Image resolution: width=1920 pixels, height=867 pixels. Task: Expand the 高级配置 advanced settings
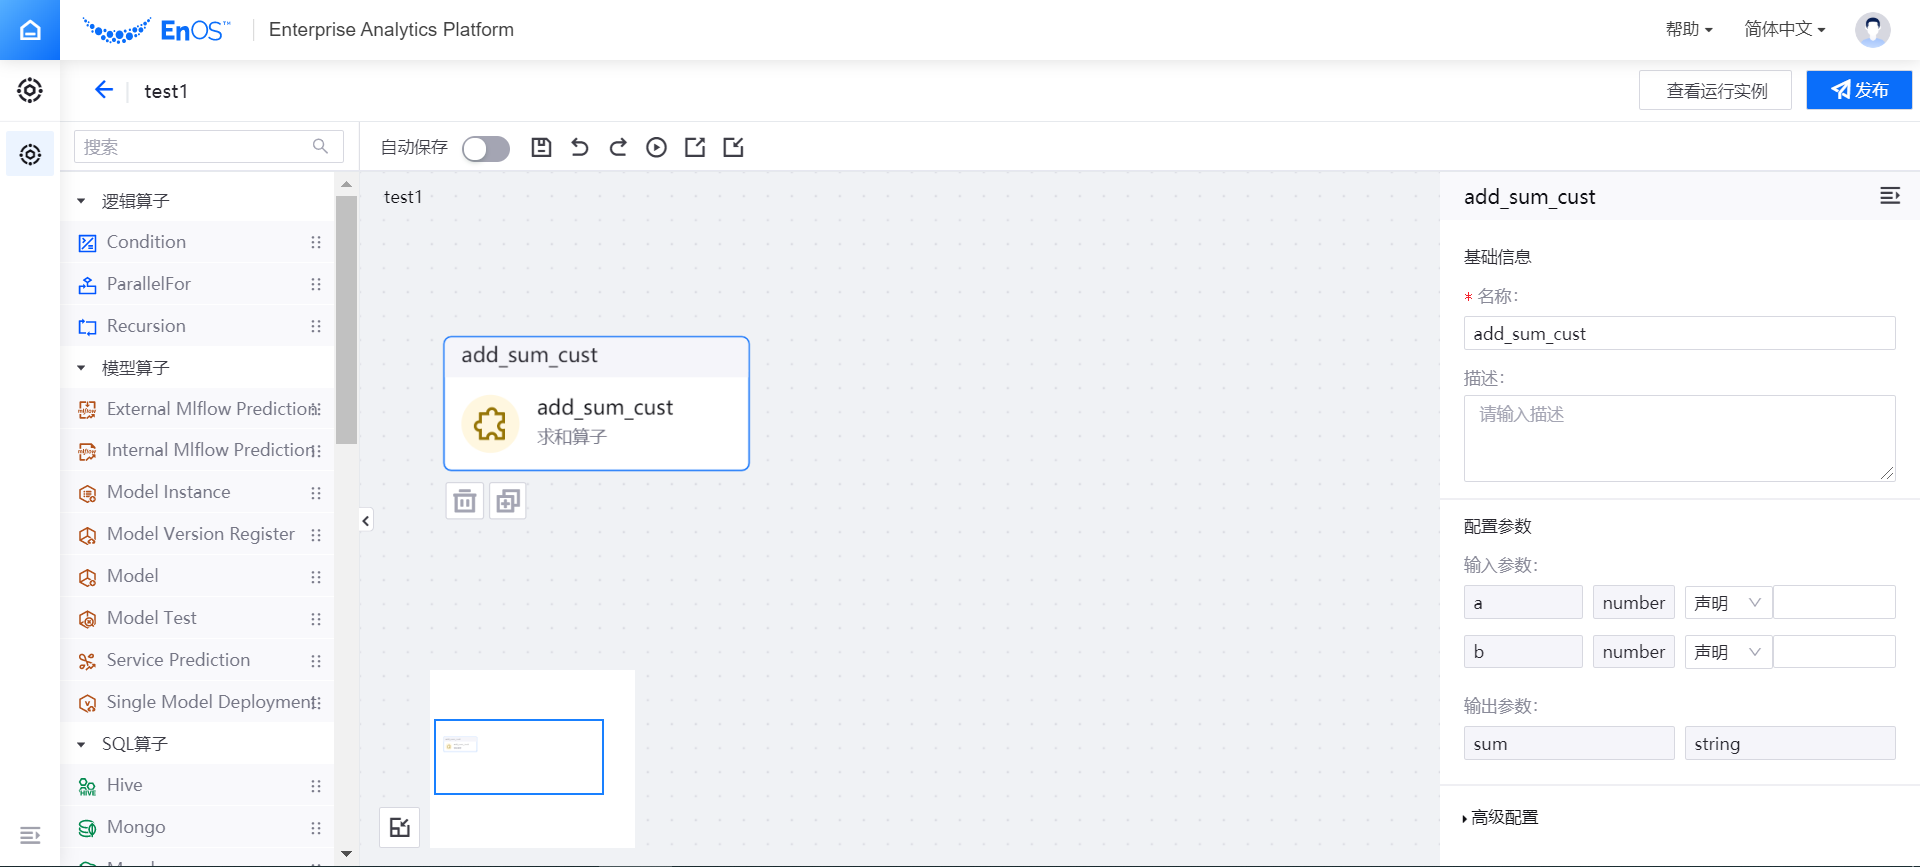tap(1500, 818)
